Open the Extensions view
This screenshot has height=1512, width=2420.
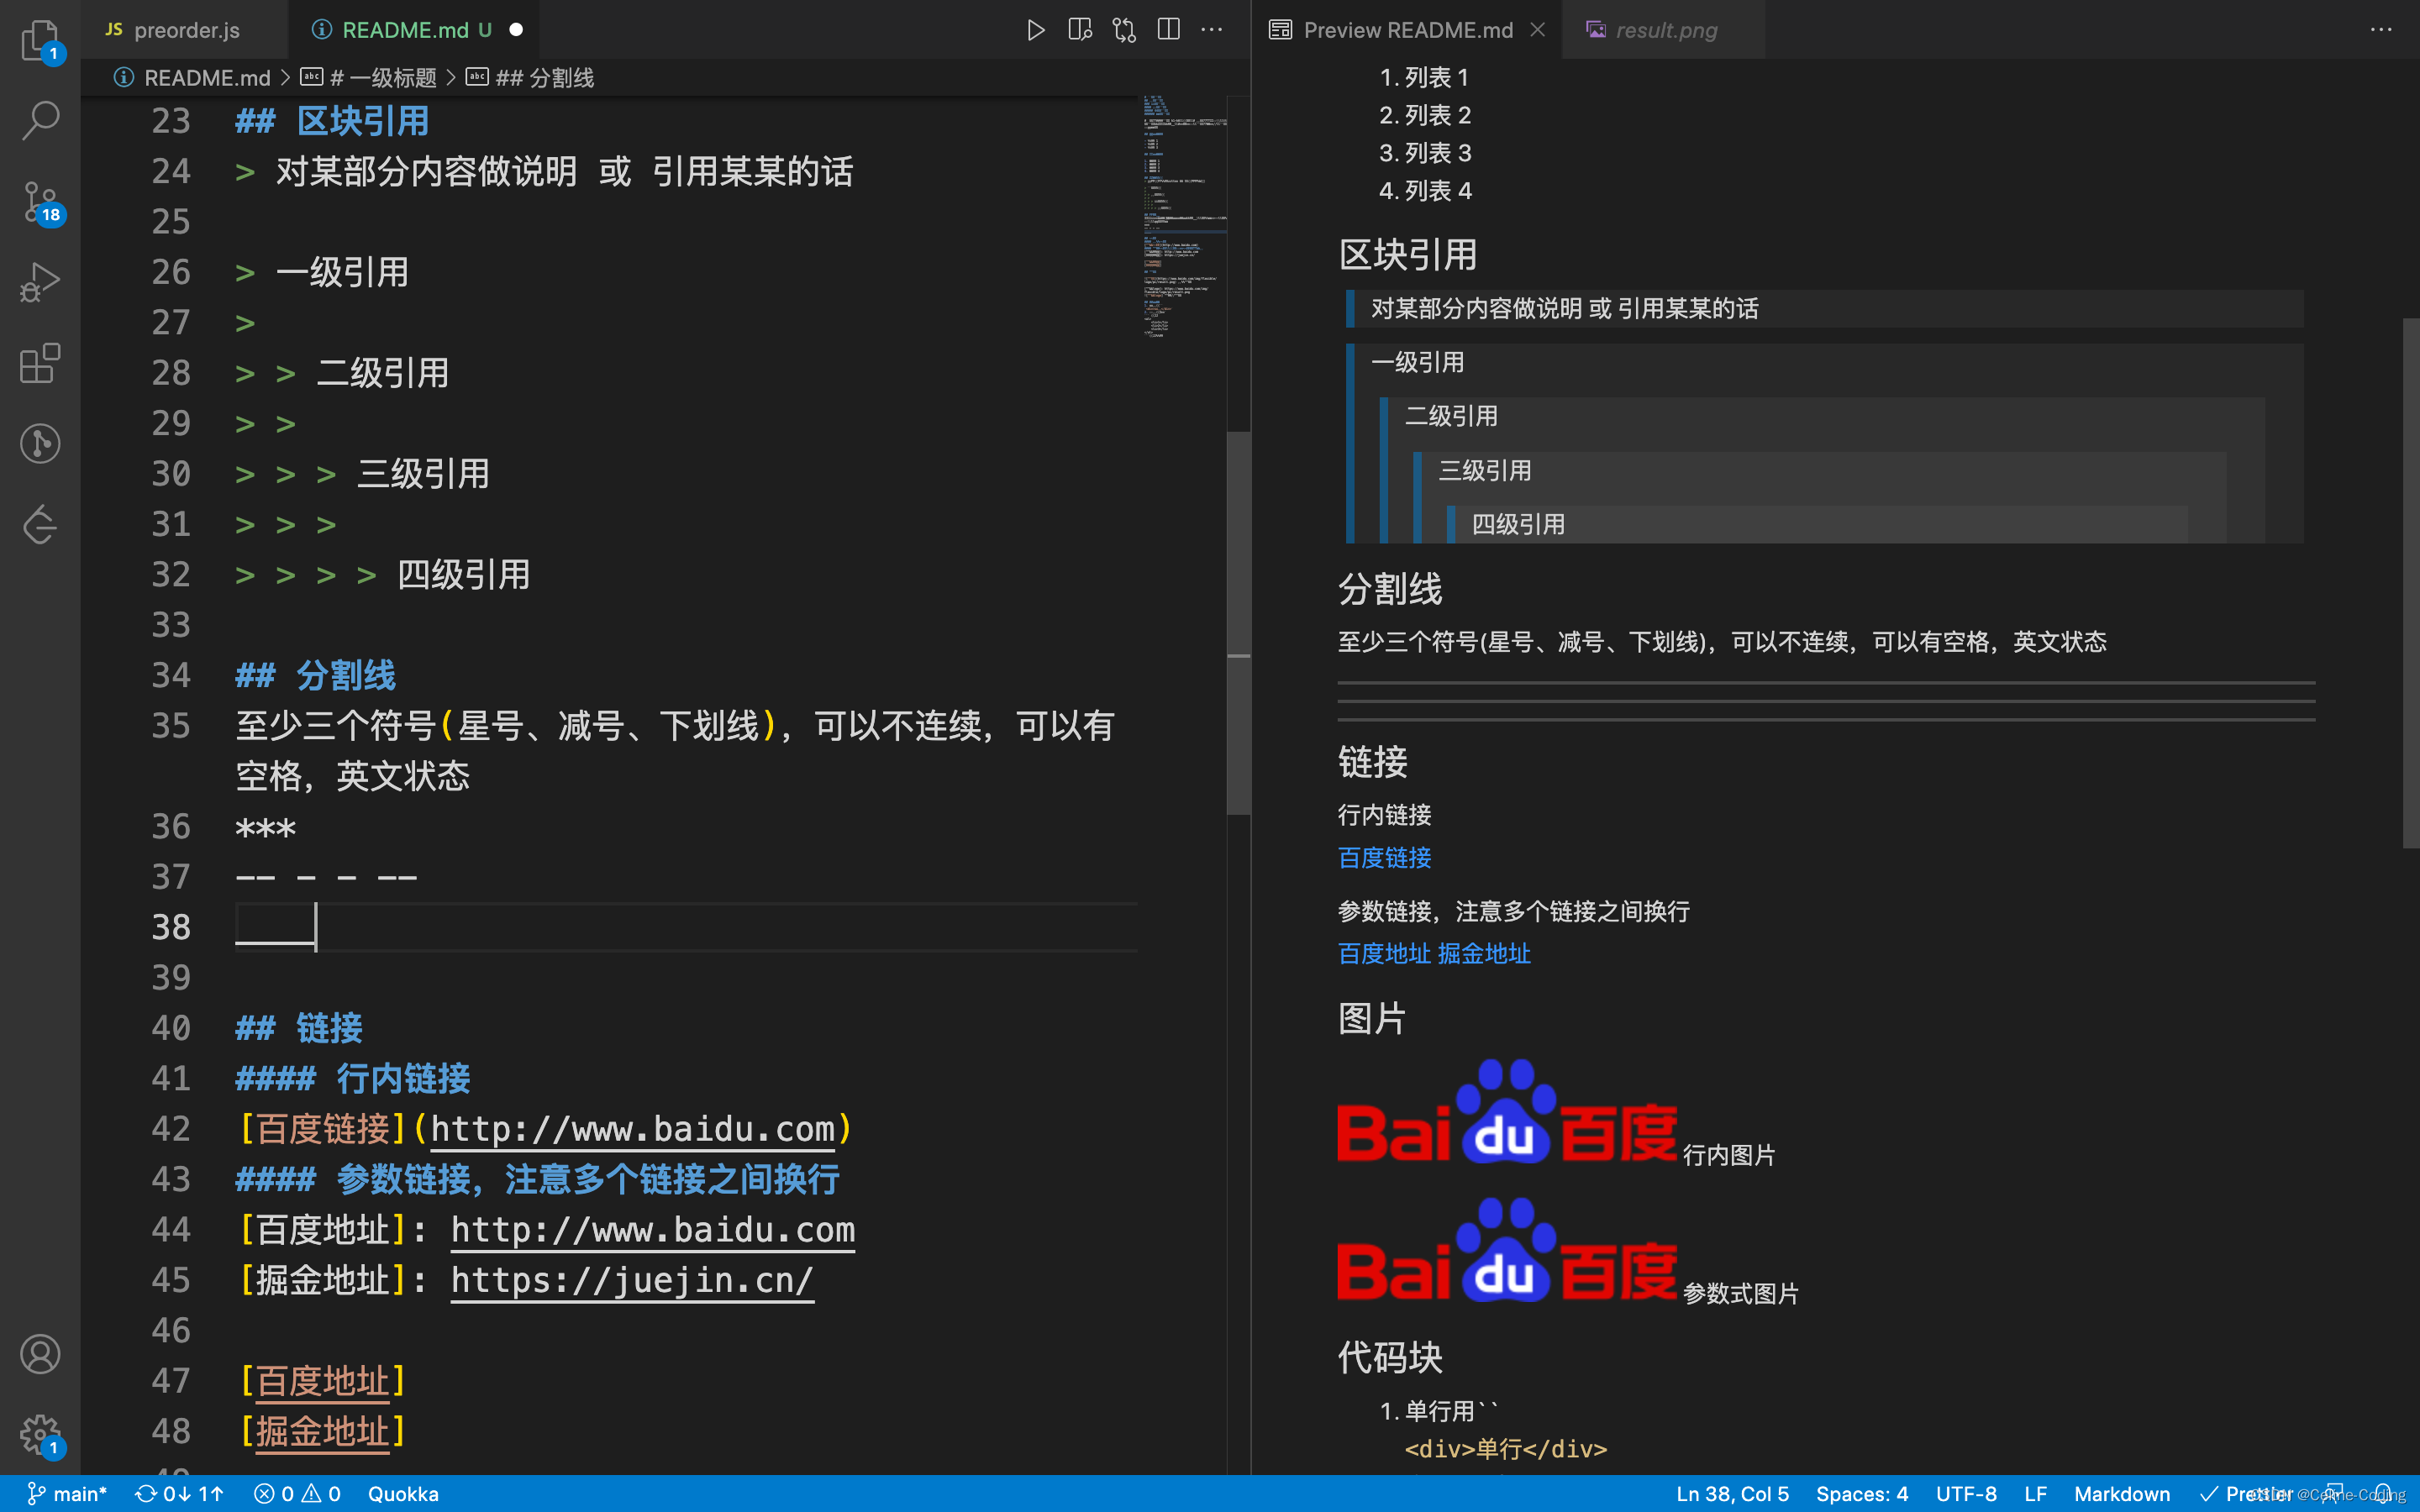(x=40, y=363)
